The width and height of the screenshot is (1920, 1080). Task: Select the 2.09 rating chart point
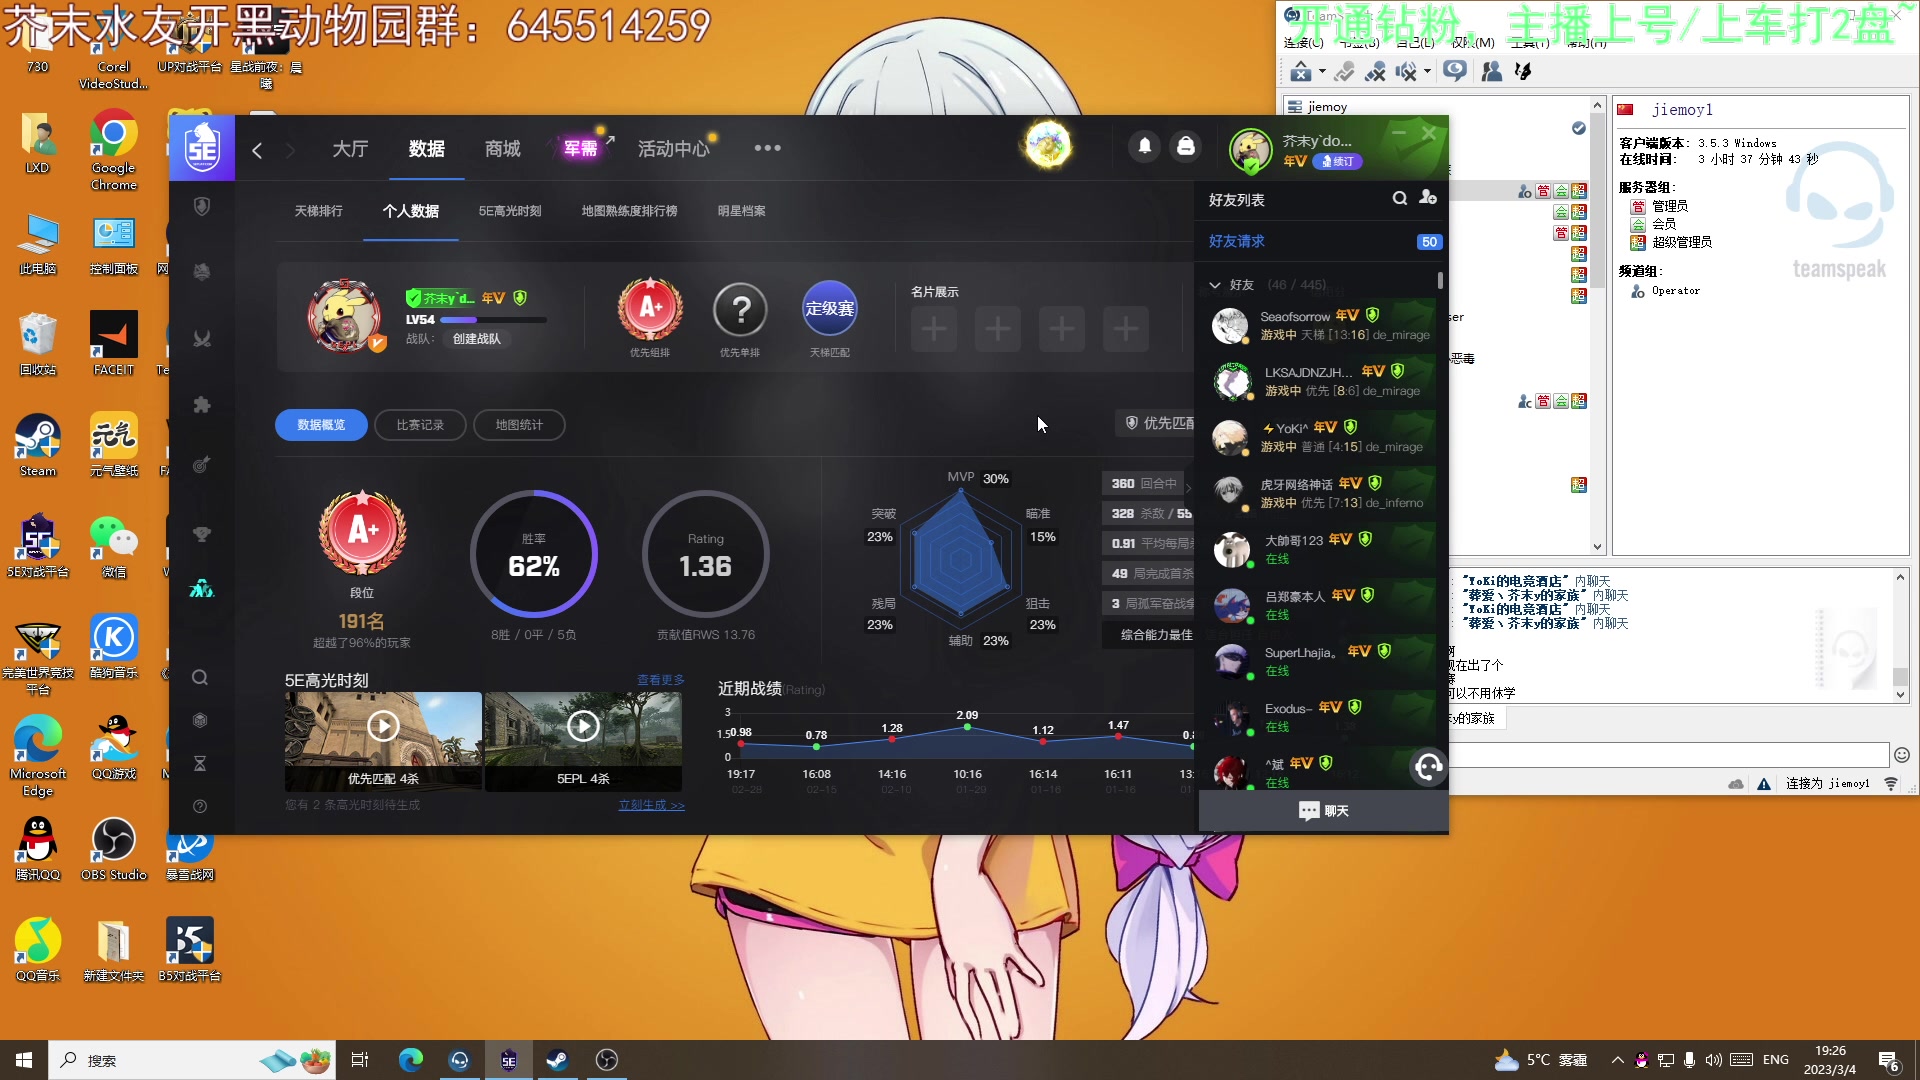(x=967, y=727)
